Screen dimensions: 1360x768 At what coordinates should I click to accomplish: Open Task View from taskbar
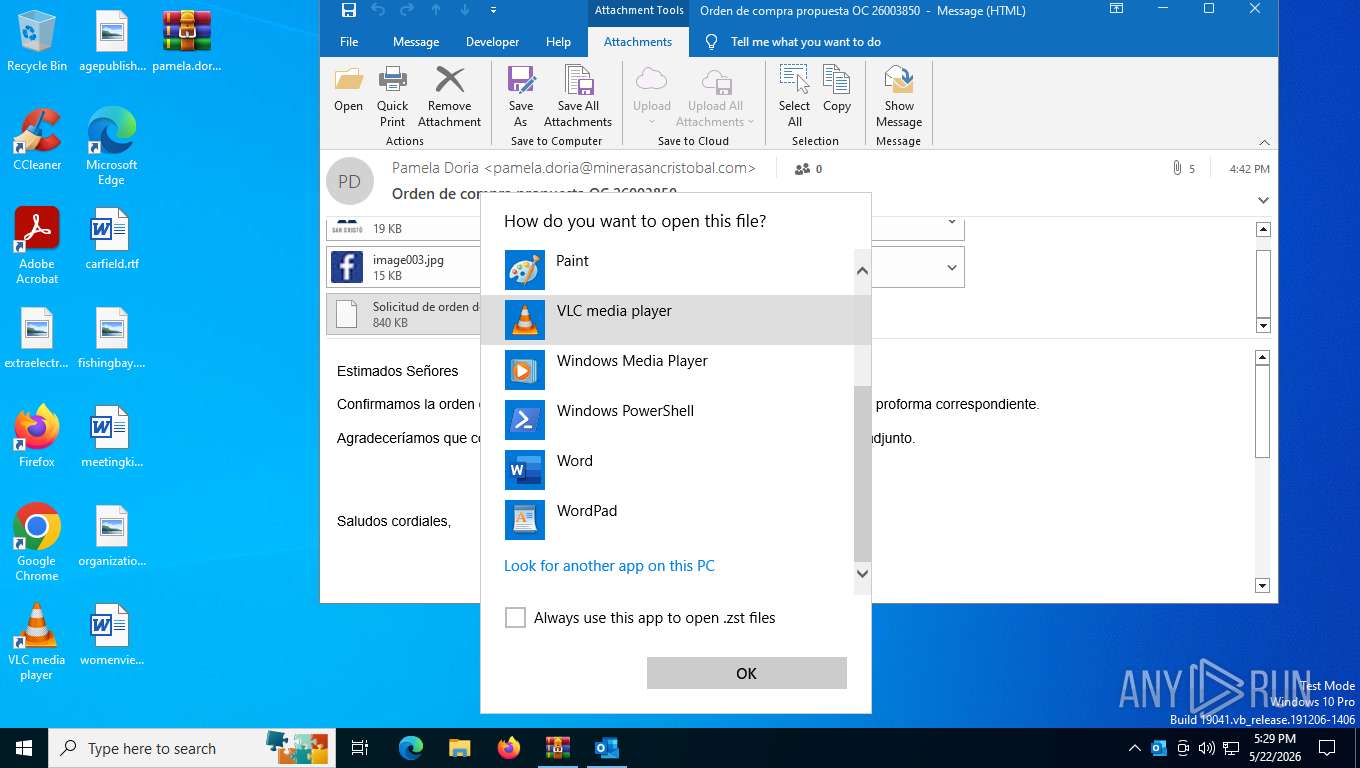pos(360,748)
